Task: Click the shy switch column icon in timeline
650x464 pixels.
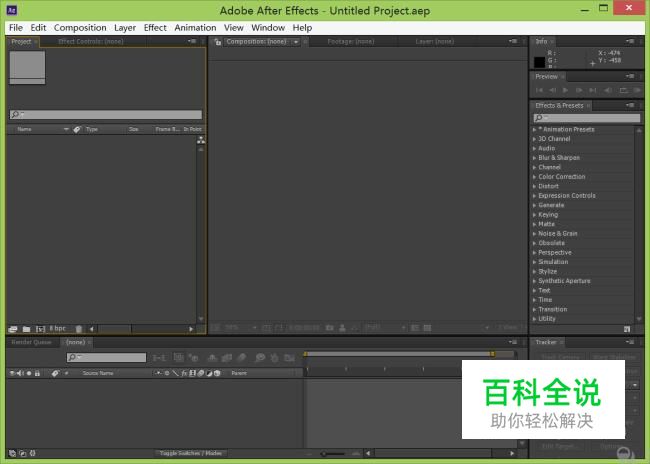Action: coord(158,373)
